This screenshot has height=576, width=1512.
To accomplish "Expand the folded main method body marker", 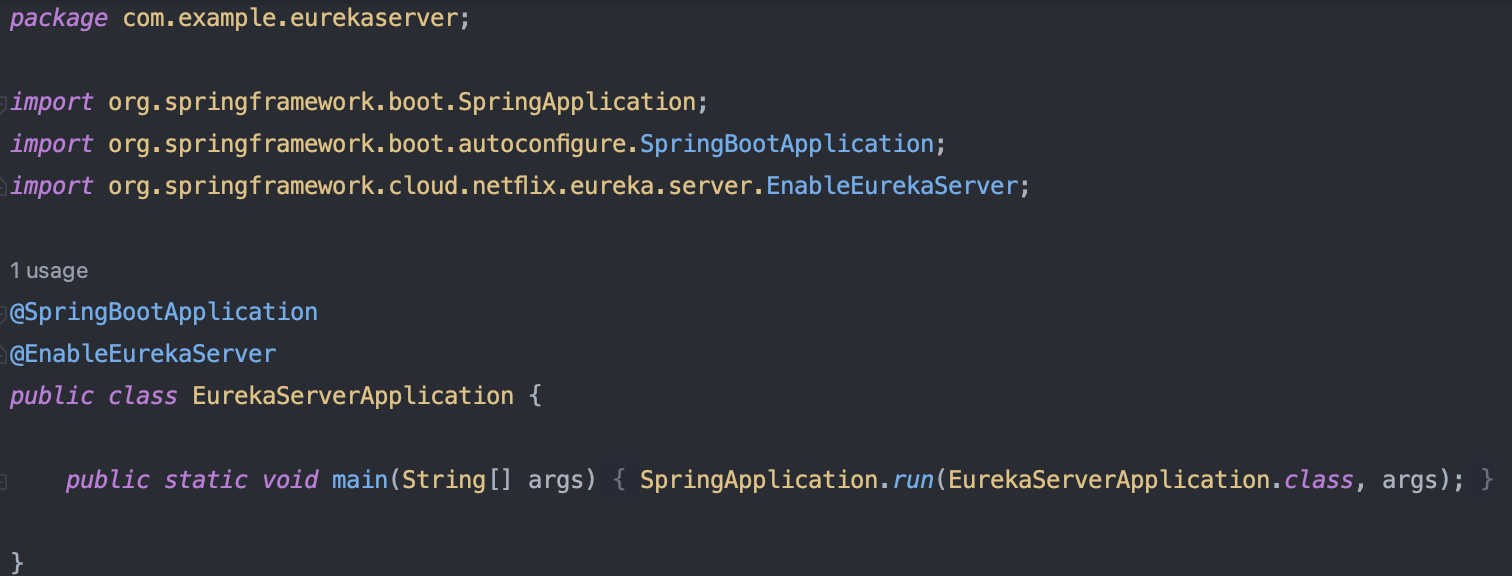I will click(3, 481).
